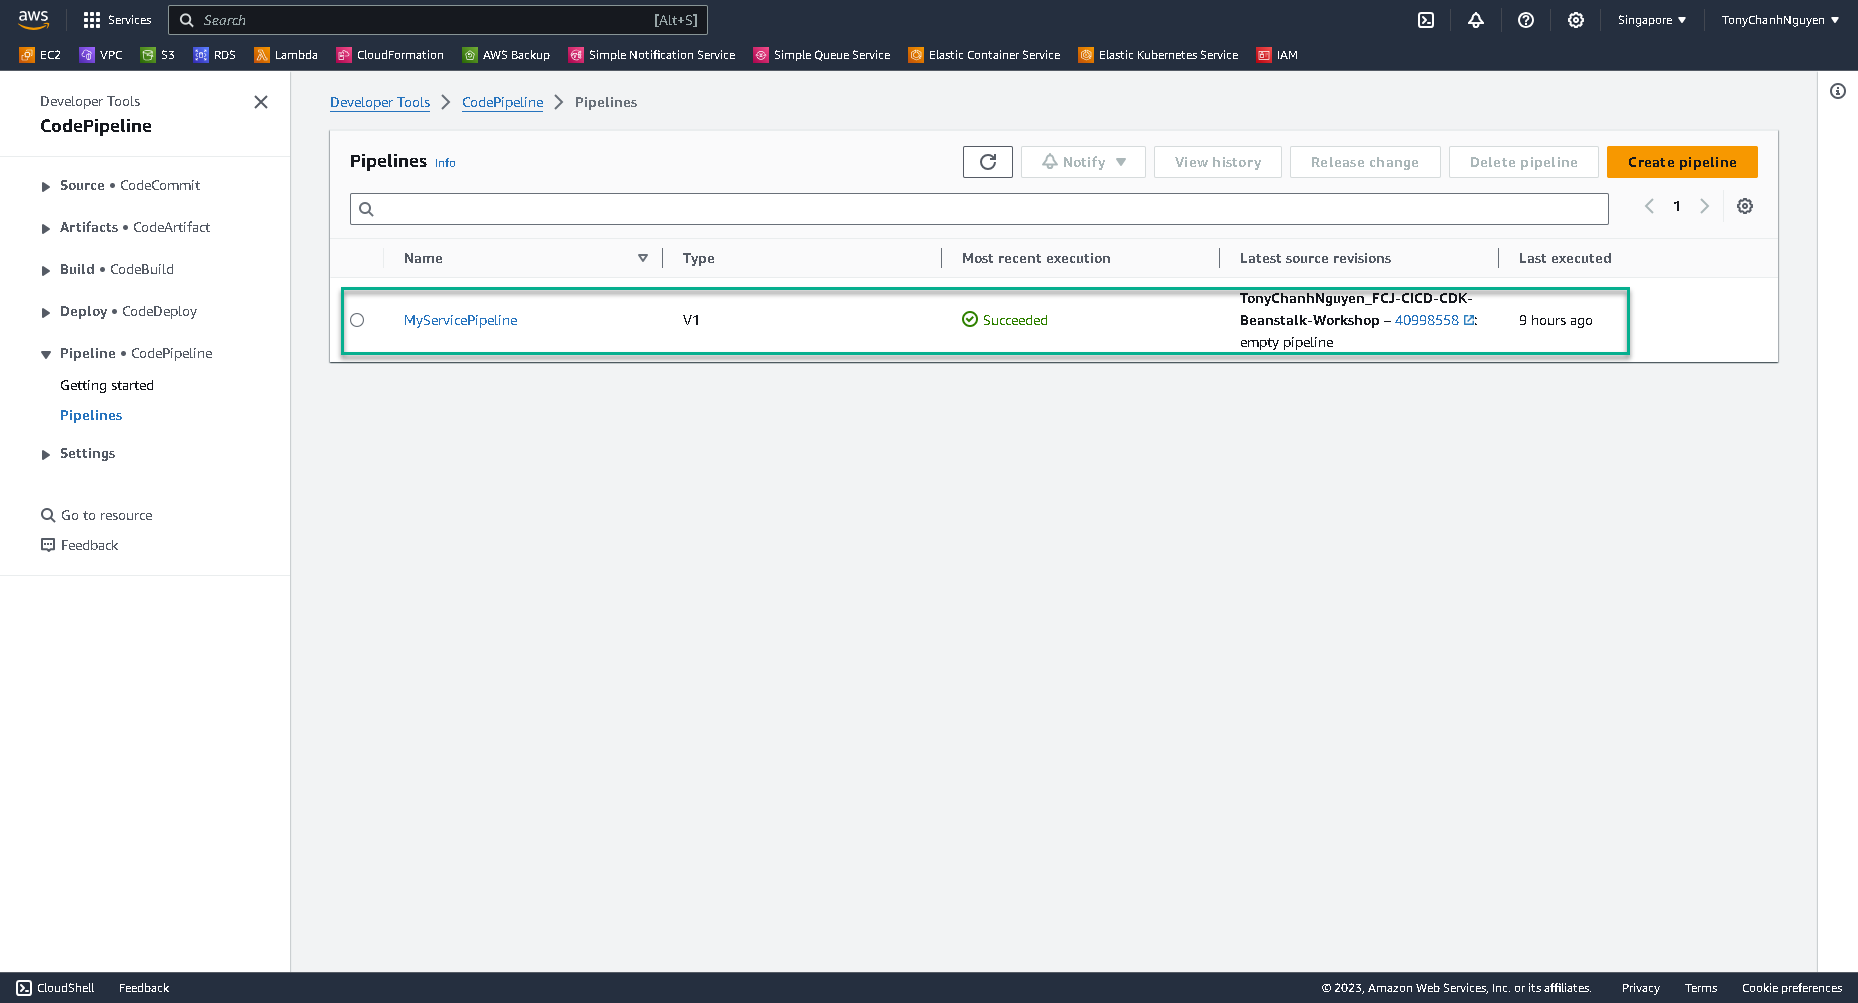This screenshot has height=1003, width=1858.
Task: Click the Succeeded status text
Action: [x=1015, y=320]
